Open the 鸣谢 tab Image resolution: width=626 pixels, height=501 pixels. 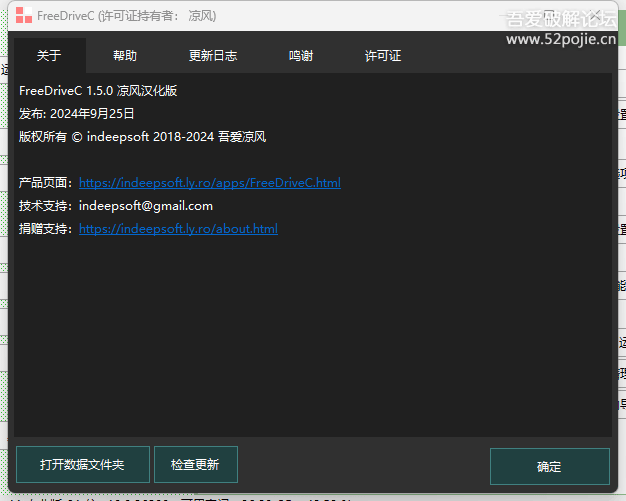[301, 55]
